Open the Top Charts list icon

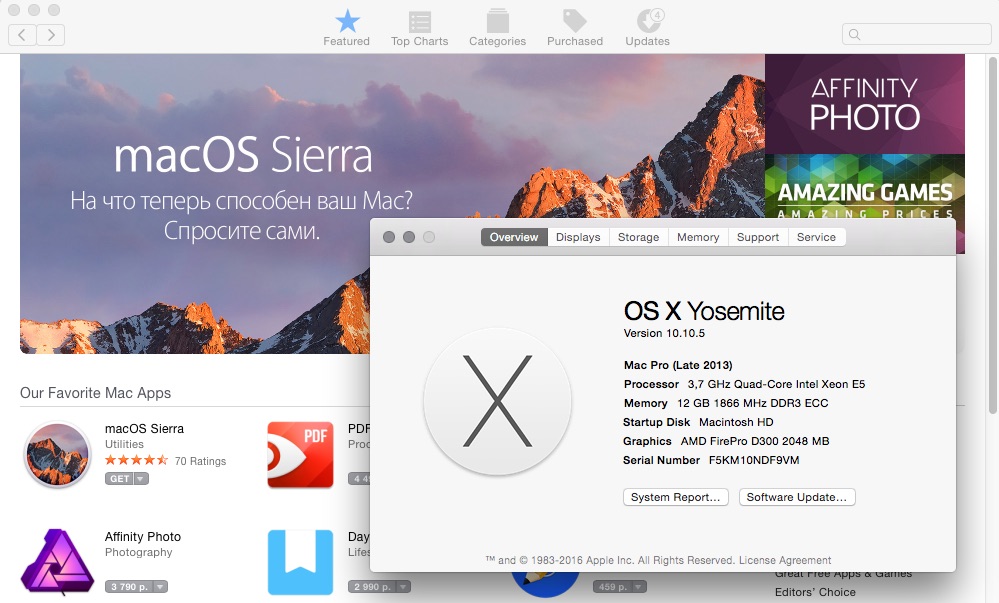pyautogui.click(x=420, y=21)
